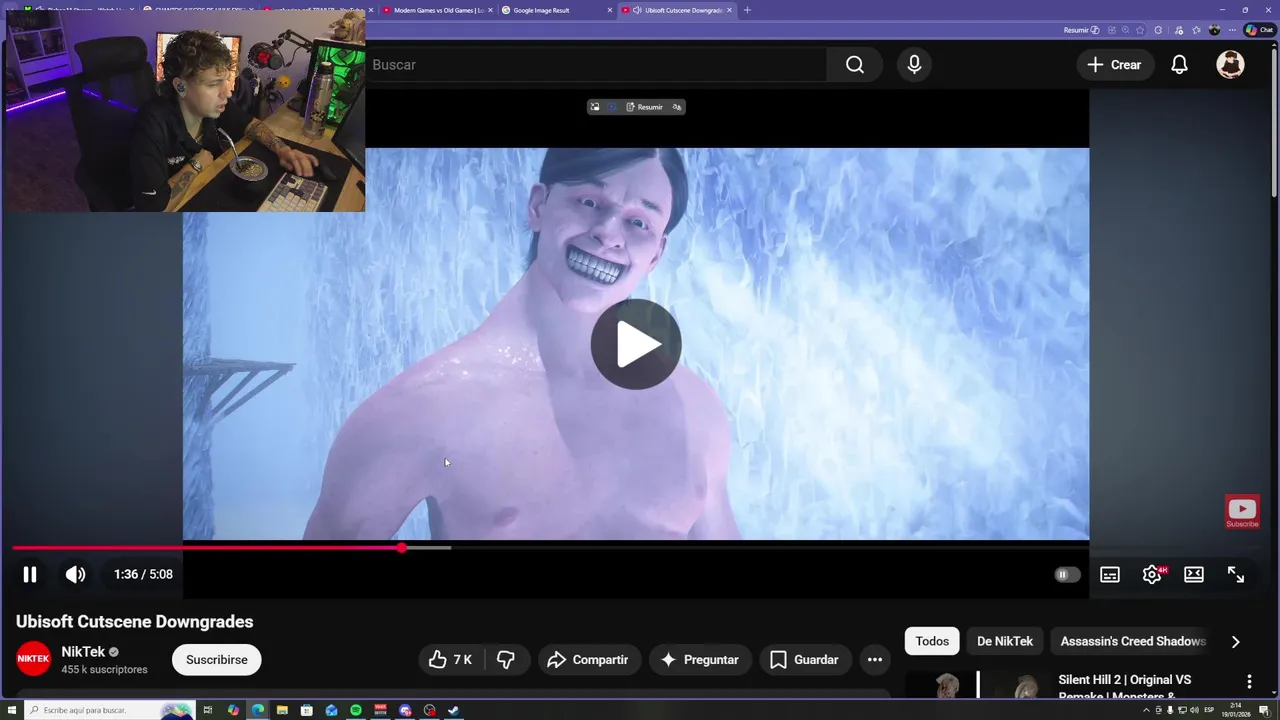1280x720 pixels.
Task: Select the De NikTek filter chip
Action: coord(1005,641)
